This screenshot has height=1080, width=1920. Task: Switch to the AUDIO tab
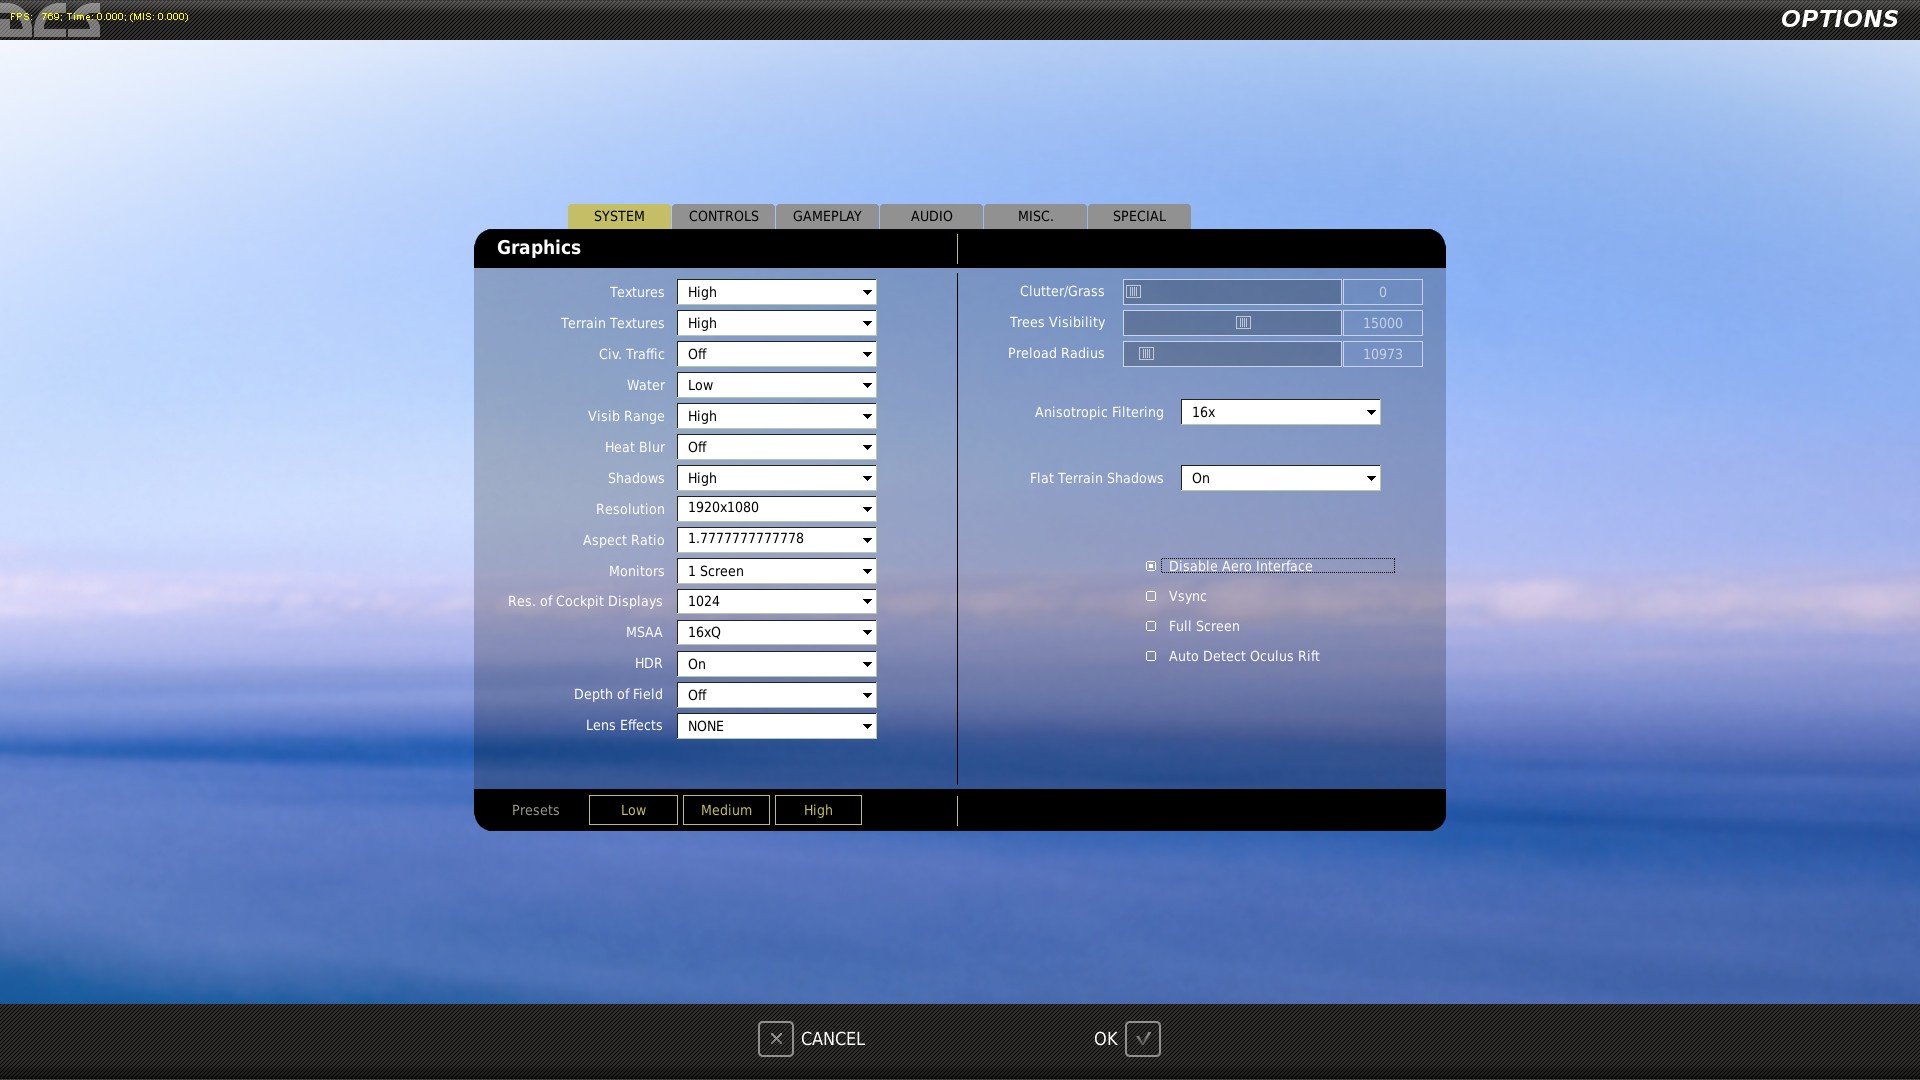(x=931, y=216)
